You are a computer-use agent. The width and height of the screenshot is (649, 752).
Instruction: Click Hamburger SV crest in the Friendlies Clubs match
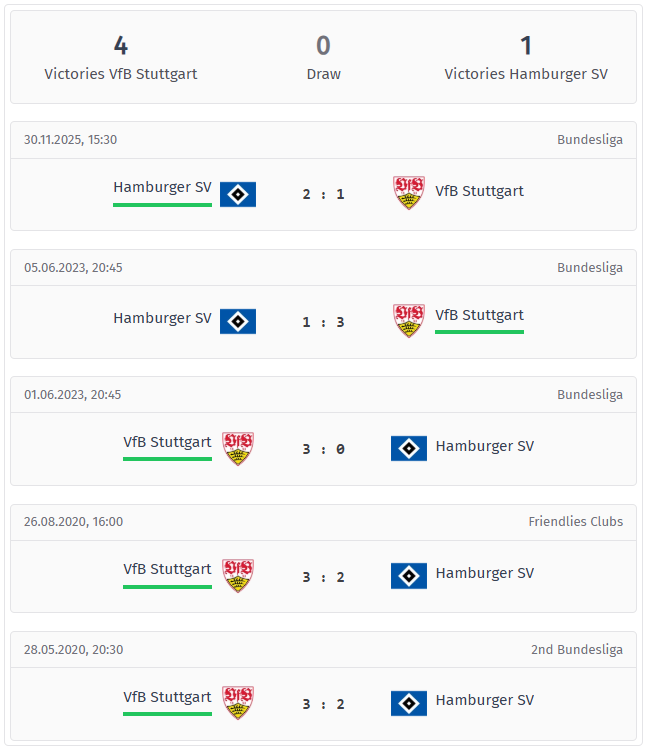409,575
